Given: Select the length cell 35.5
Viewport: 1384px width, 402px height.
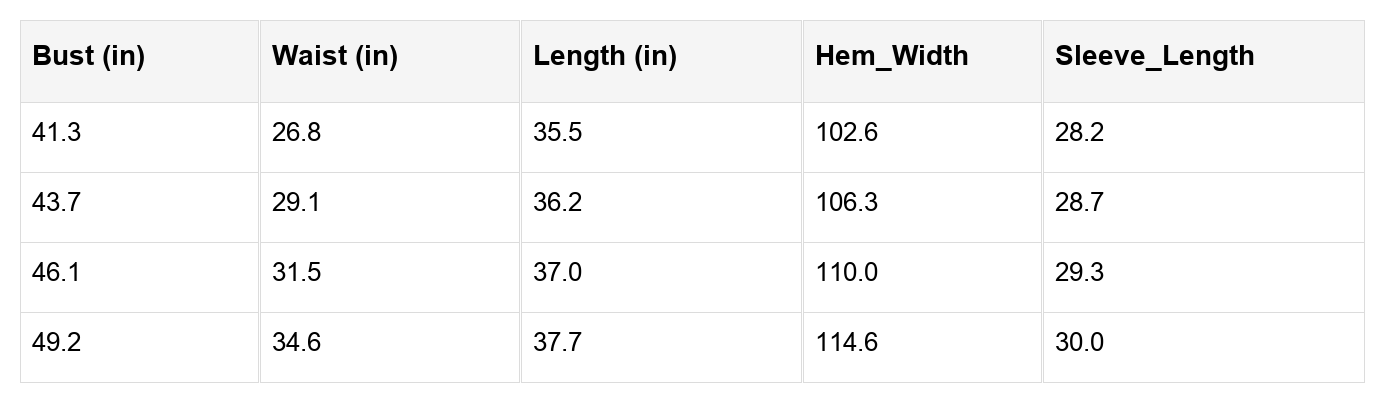Looking at the screenshot, I should tap(558, 133).
